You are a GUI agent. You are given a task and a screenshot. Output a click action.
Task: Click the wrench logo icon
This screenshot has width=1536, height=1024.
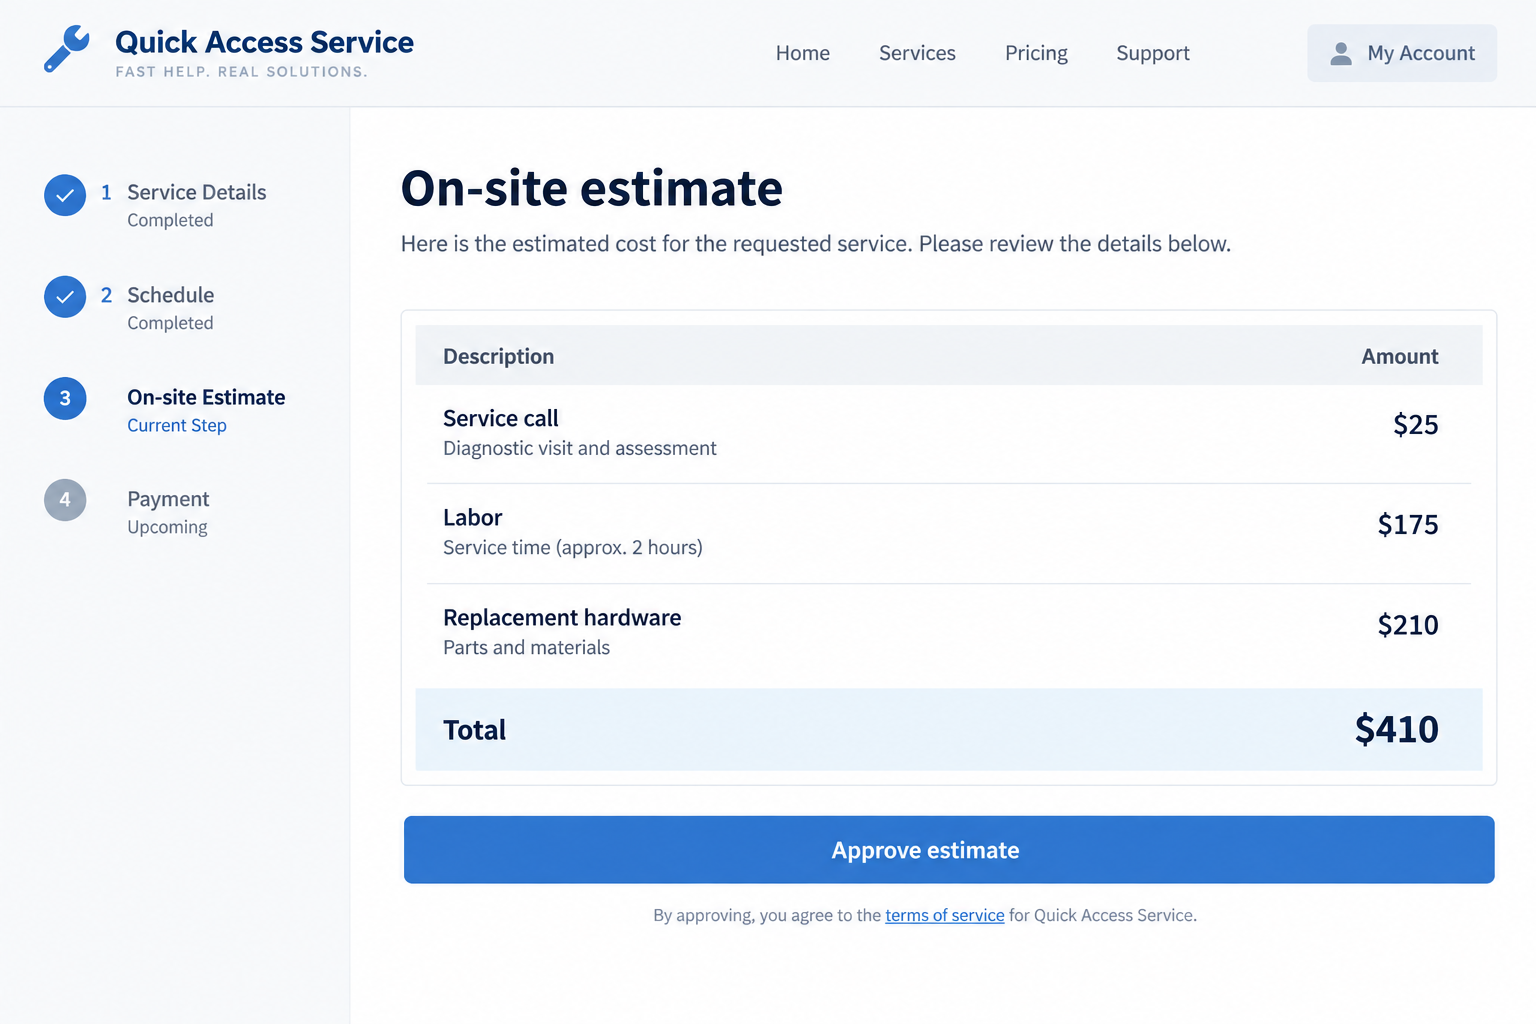[x=67, y=49]
